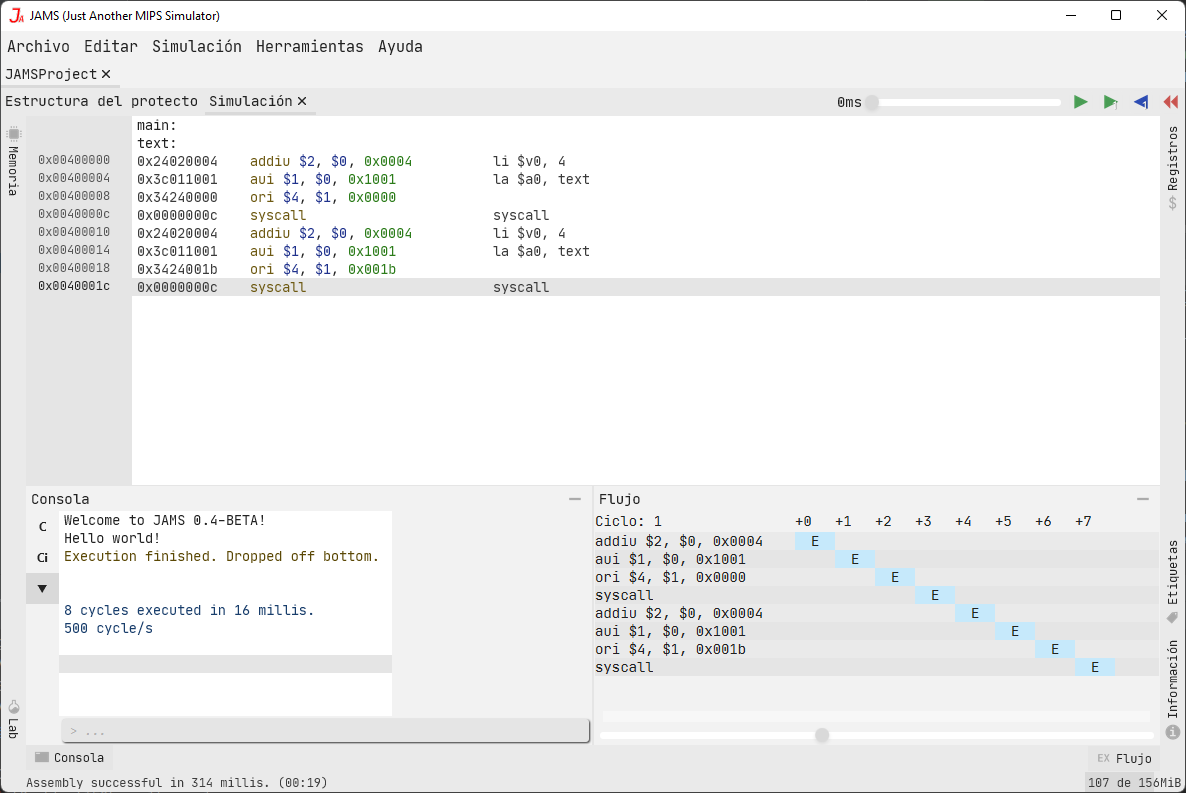The width and height of the screenshot is (1186, 793).
Task: Step one cycle backward with the blue icon
Action: coord(1140,101)
